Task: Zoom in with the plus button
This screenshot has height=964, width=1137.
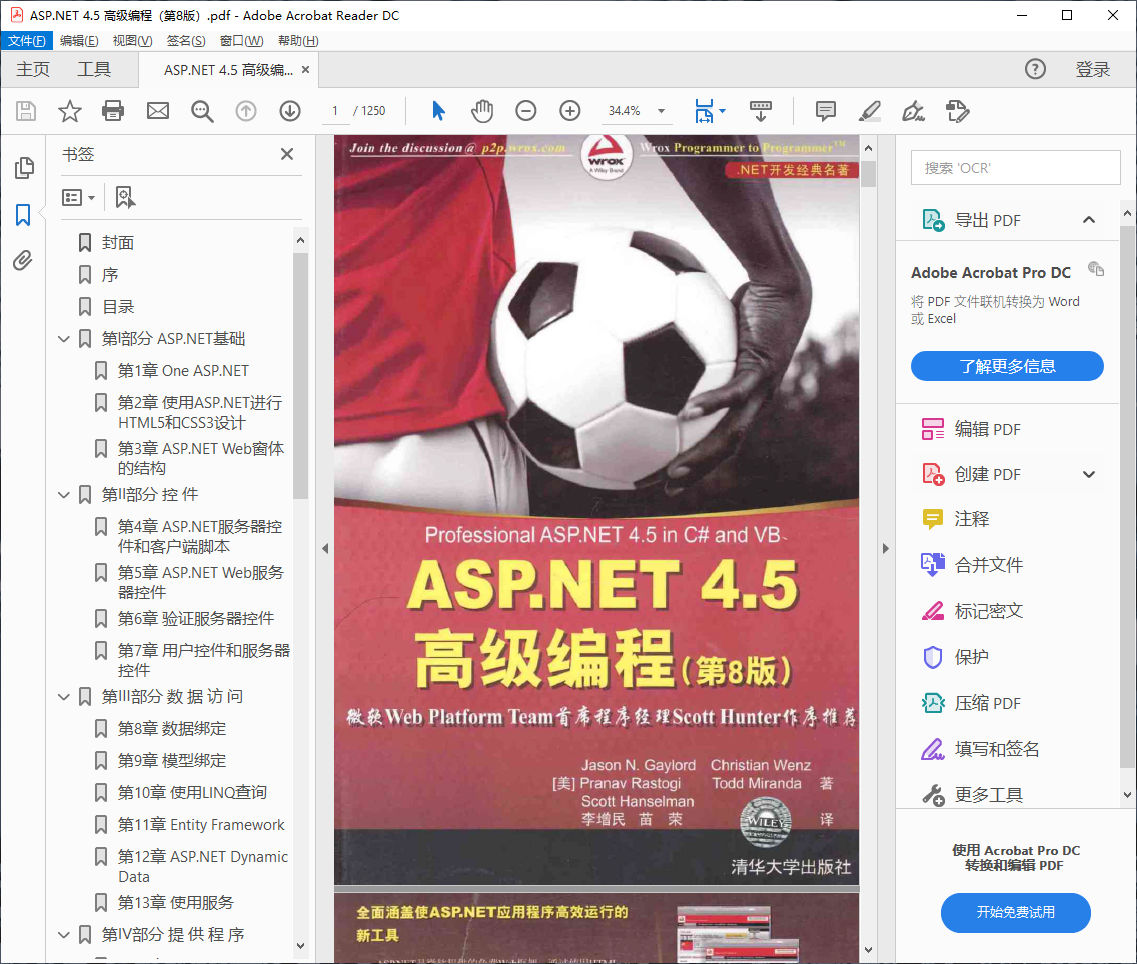Action: tap(570, 111)
